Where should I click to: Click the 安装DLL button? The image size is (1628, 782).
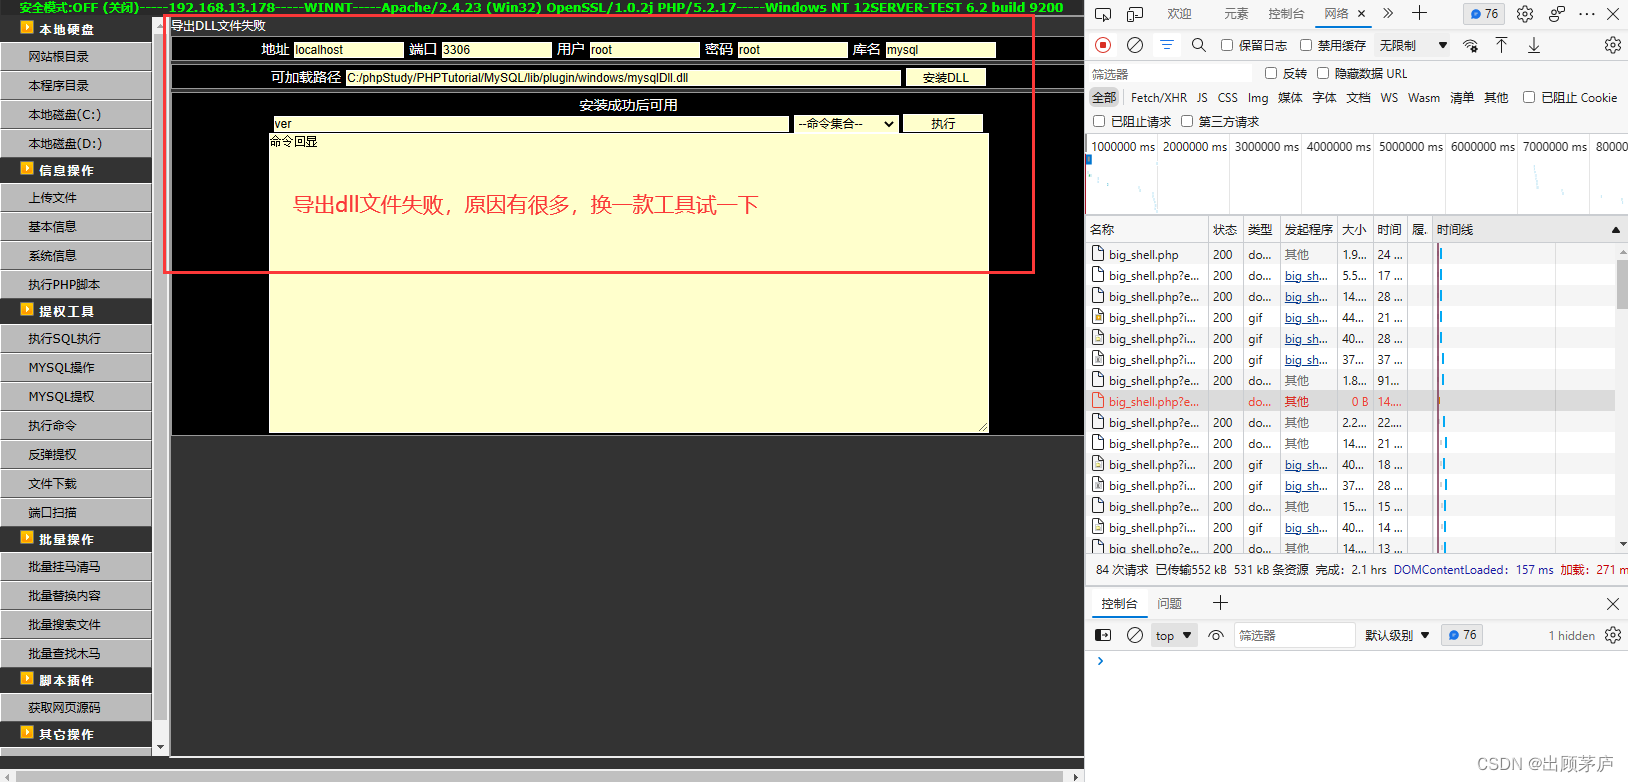pos(945,77)
